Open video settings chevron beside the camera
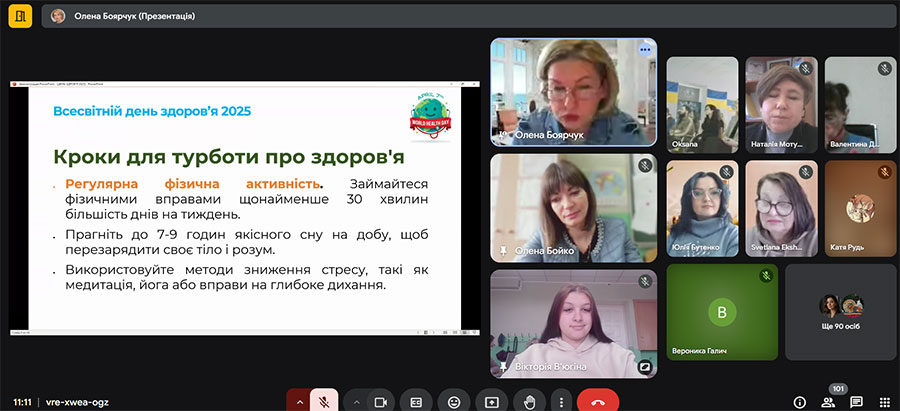Screen dimensions: 900x411 (x=355, y=402)
